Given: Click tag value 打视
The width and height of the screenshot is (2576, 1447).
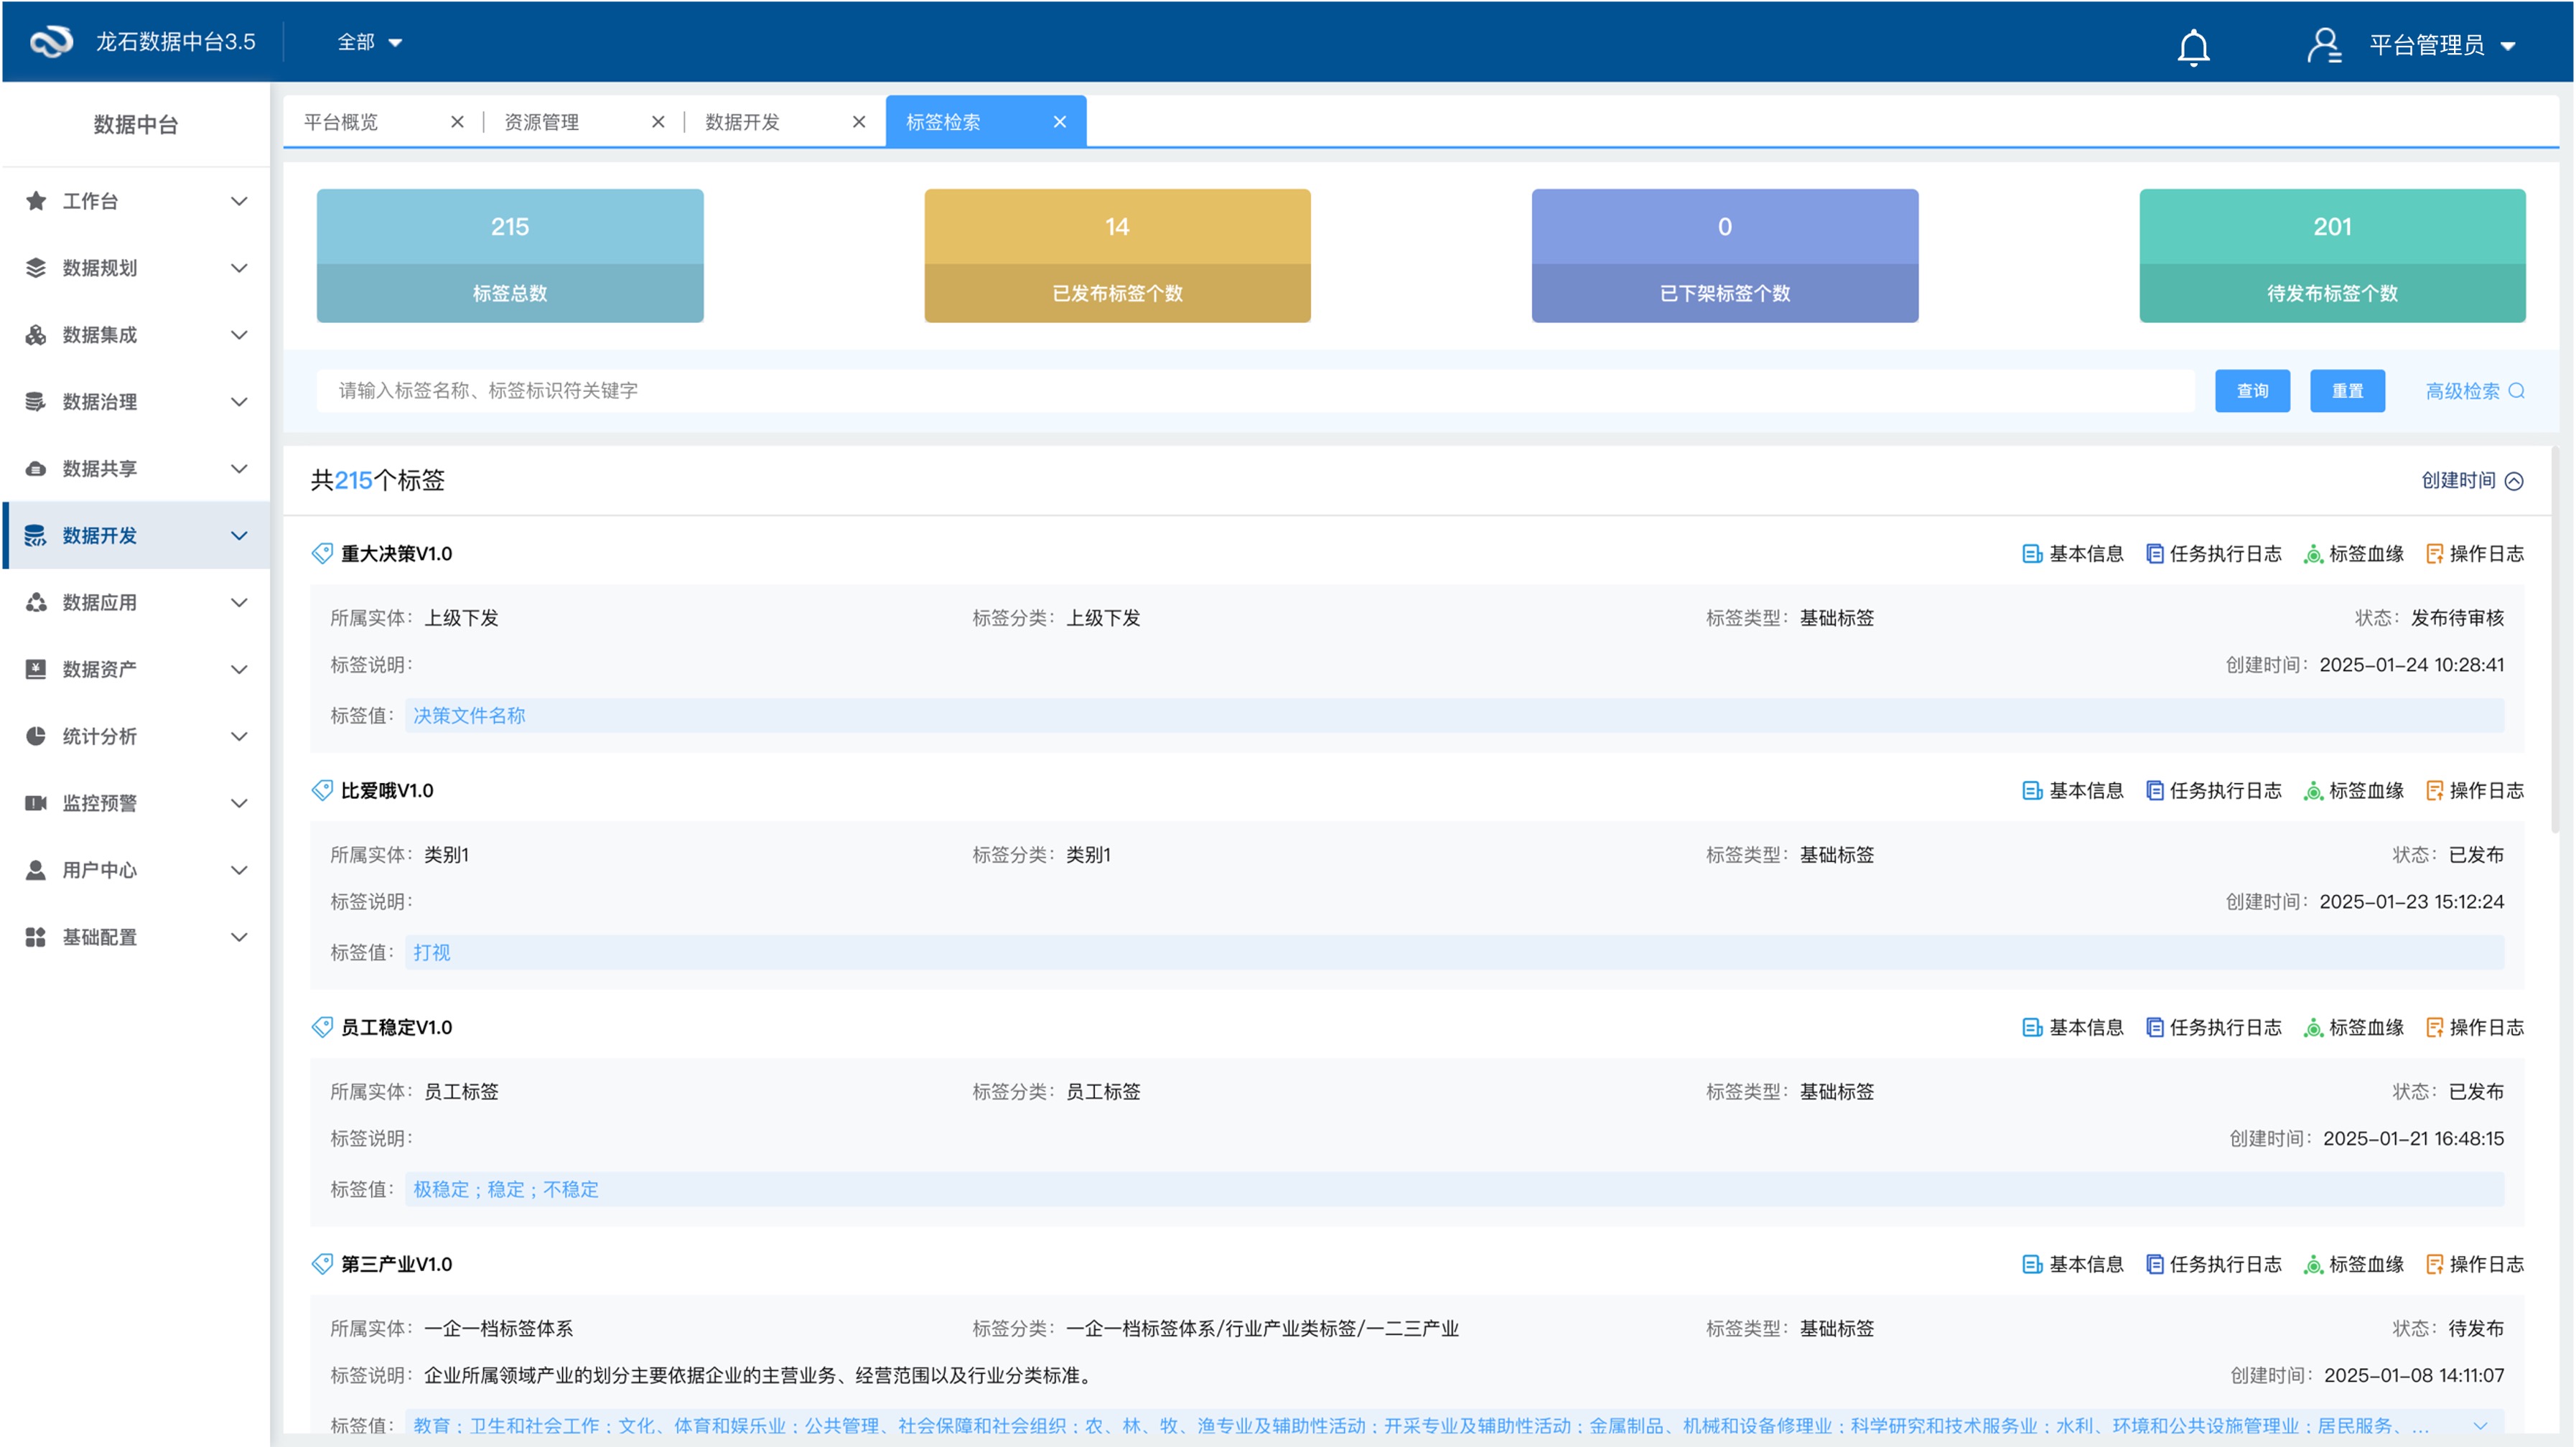Looking at the screenshot, I should tap(432, 953).
